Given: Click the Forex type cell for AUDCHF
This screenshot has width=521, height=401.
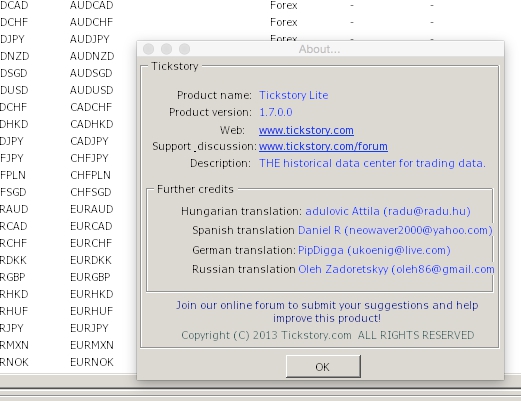Looking at the screenshot, I should (x=283, y=22).
